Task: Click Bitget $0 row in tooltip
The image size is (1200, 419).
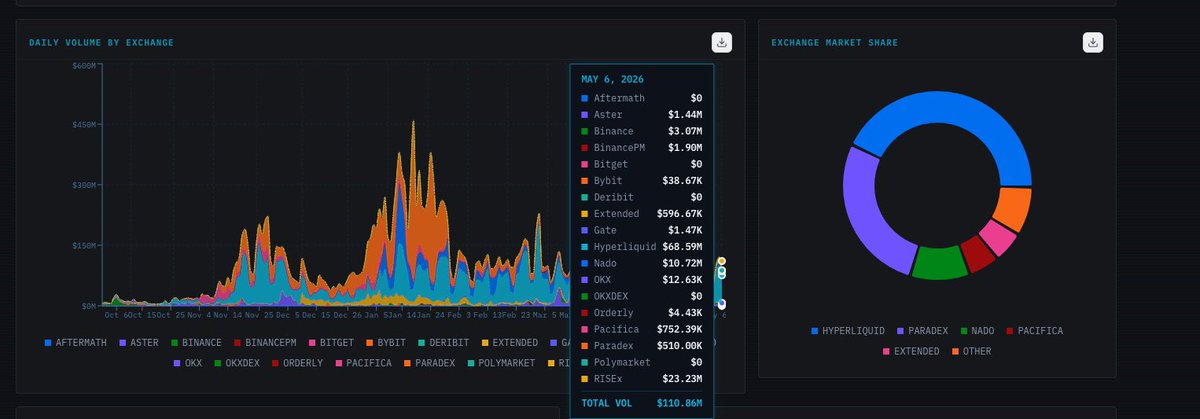Action: click(641, 164)
